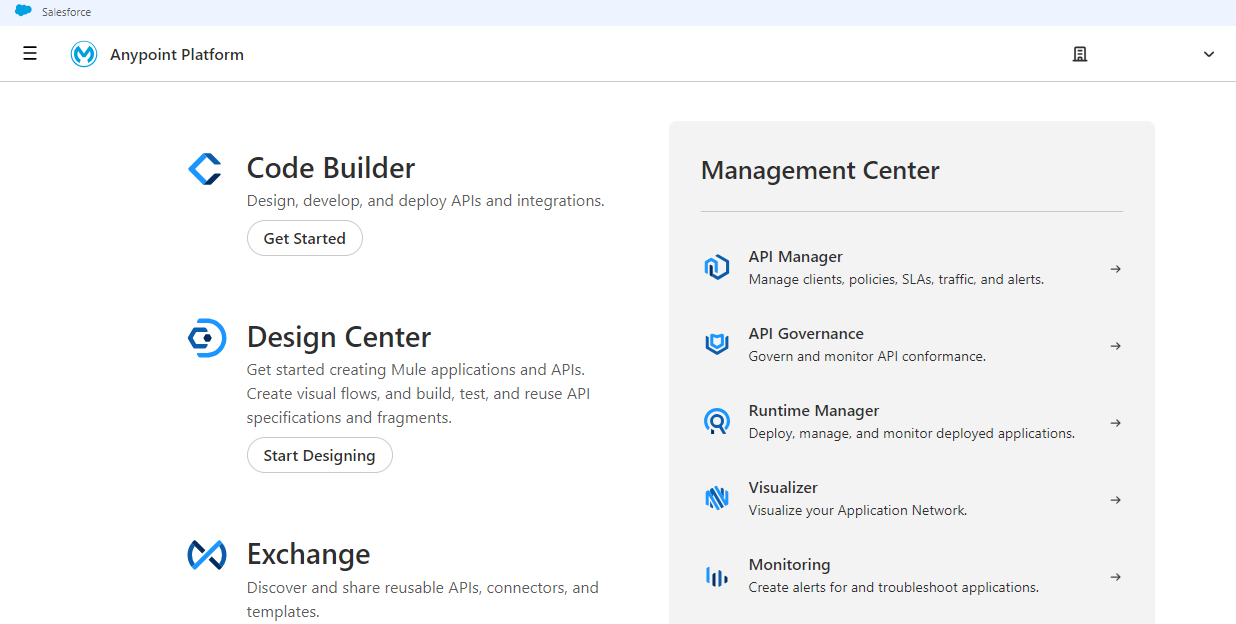Open the hamburger navigation menu
The width and height of the screenshot is (1236, 624).
point(30,54)
